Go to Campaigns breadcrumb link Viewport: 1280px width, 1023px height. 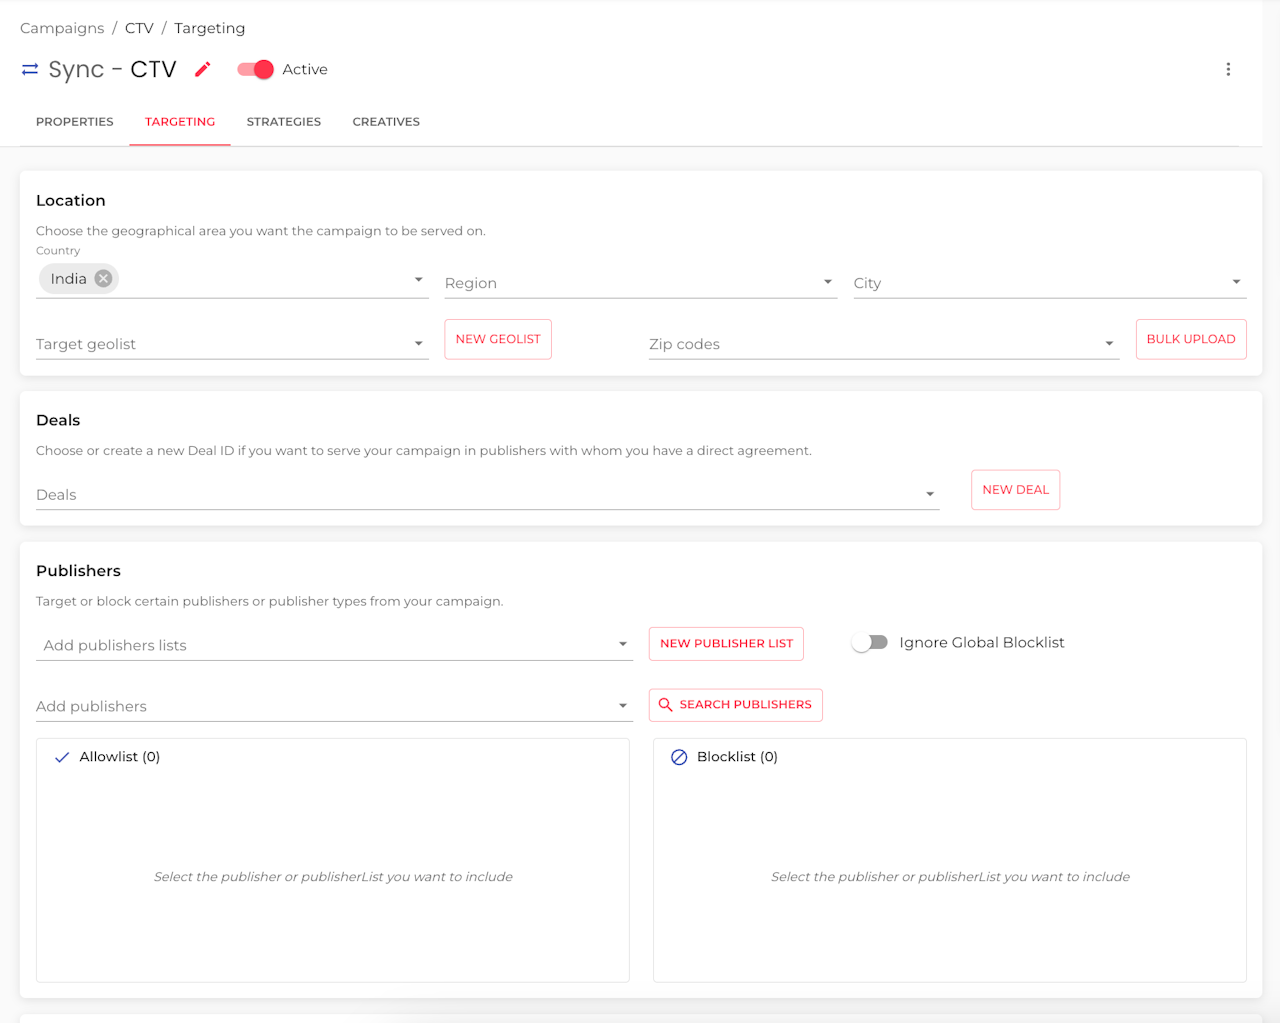62,28
